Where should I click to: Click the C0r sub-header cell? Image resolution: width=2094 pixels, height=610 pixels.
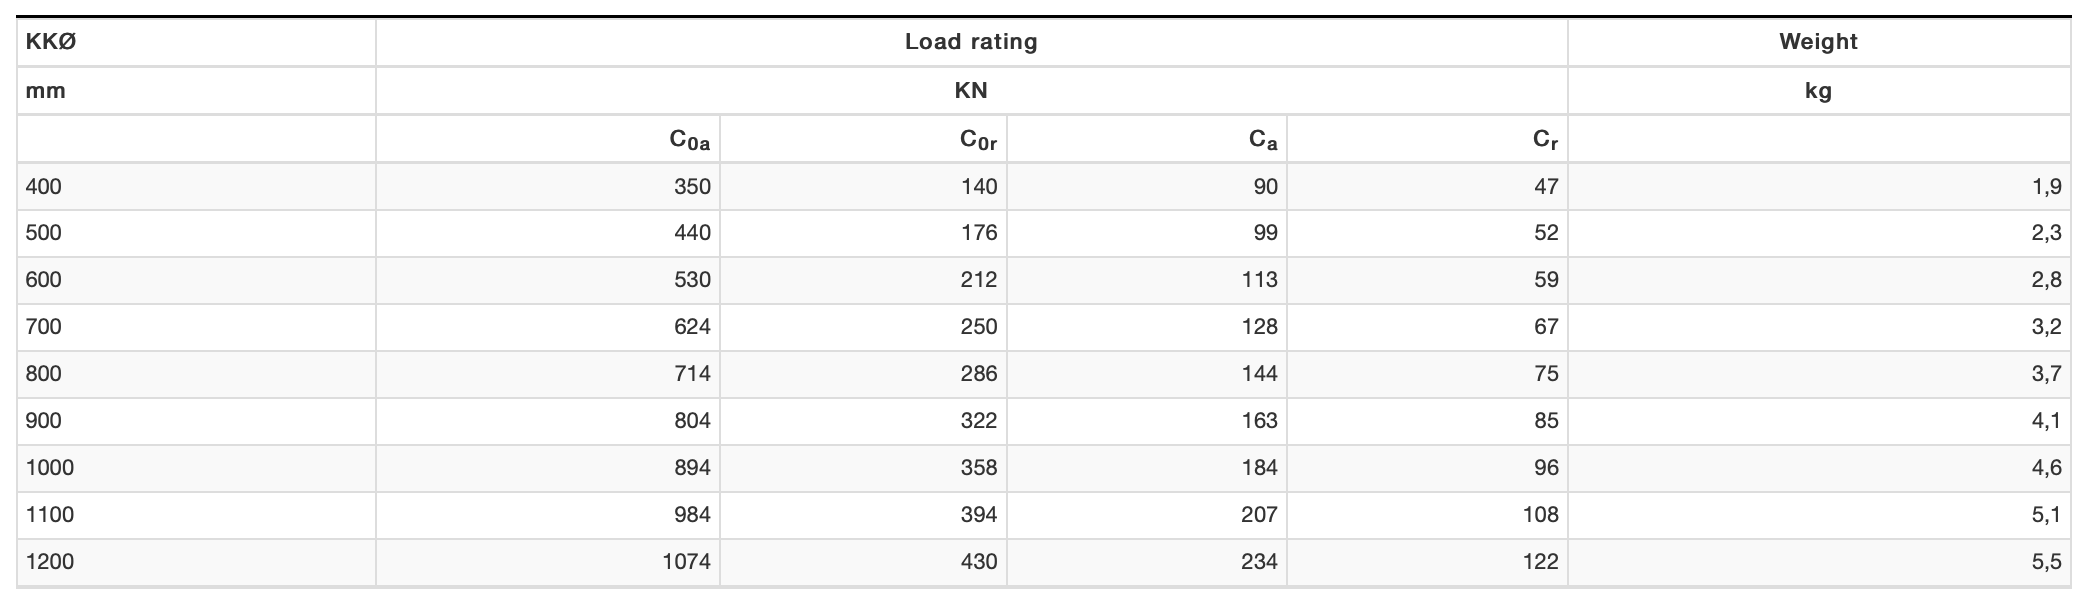pos(863,139)
